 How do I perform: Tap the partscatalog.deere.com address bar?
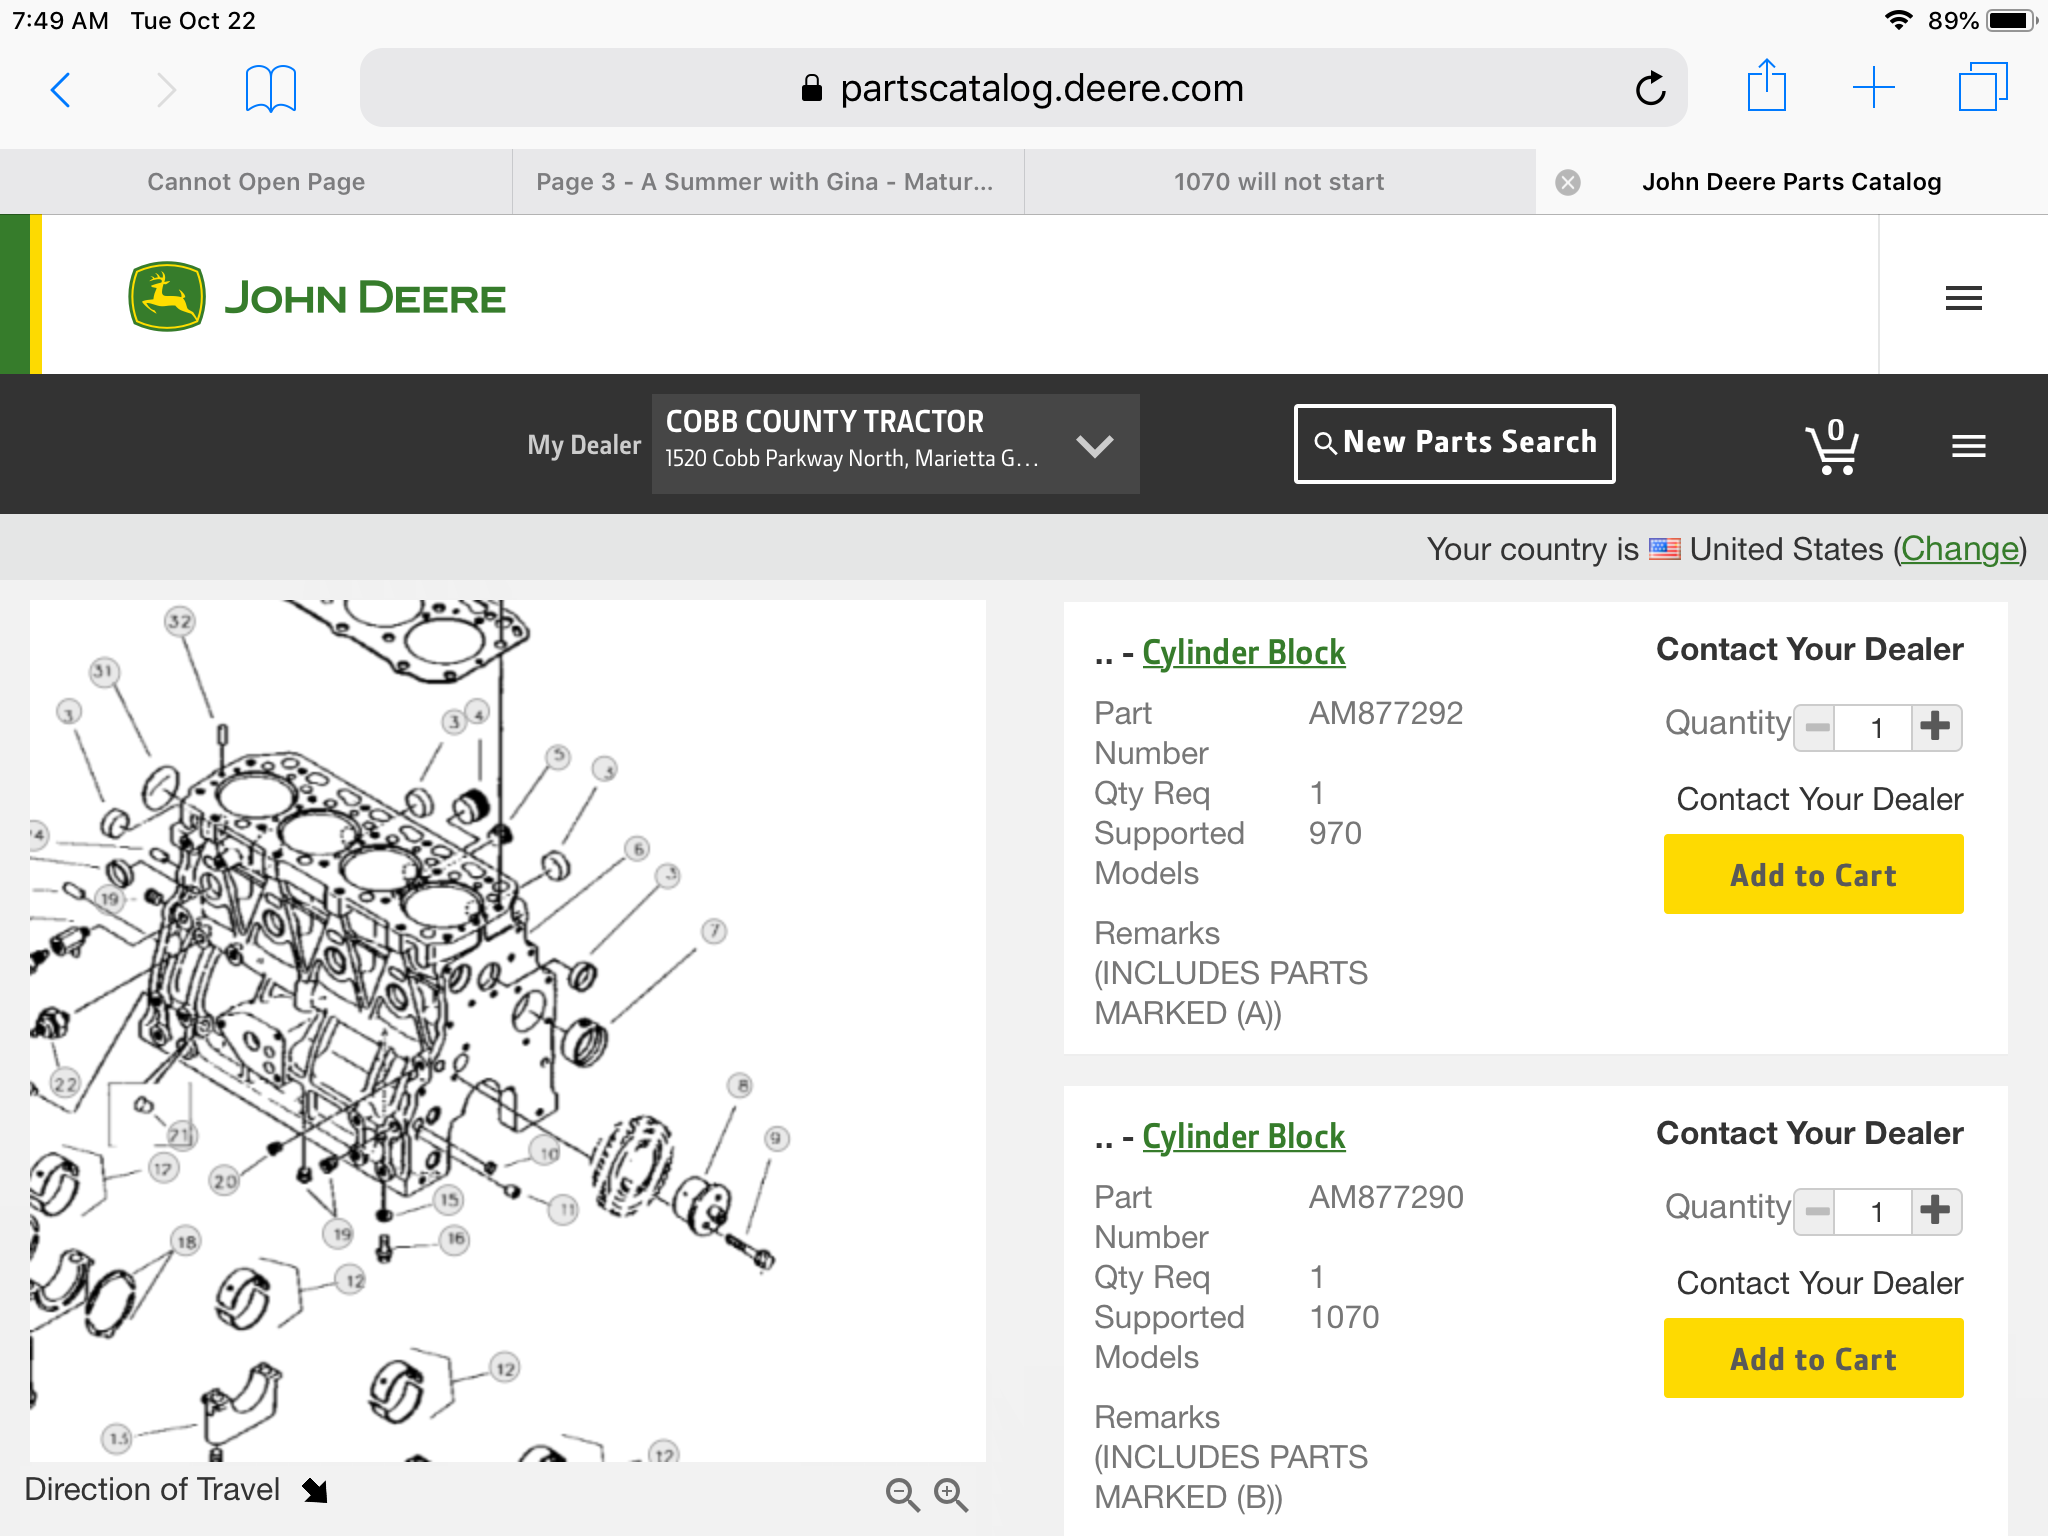click(1023, 88)
